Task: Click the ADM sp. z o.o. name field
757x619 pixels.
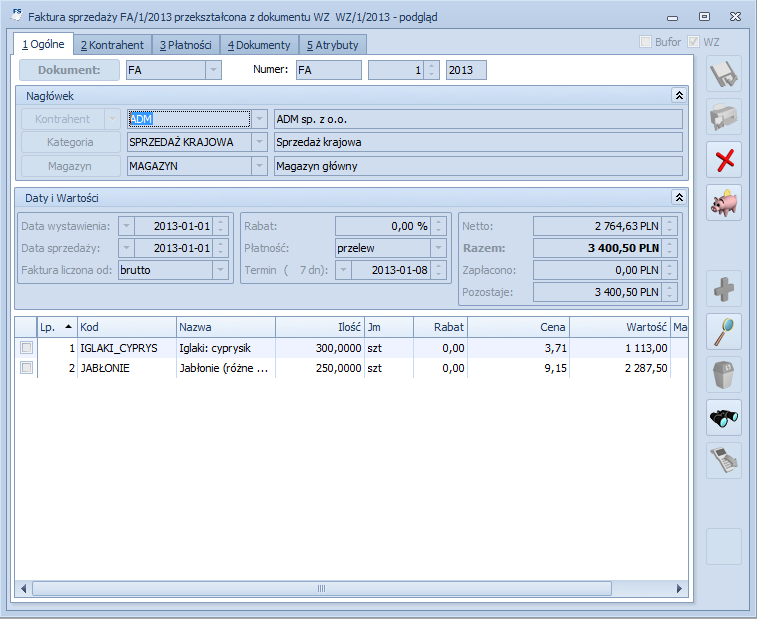Action: click(x=478, y=119)
